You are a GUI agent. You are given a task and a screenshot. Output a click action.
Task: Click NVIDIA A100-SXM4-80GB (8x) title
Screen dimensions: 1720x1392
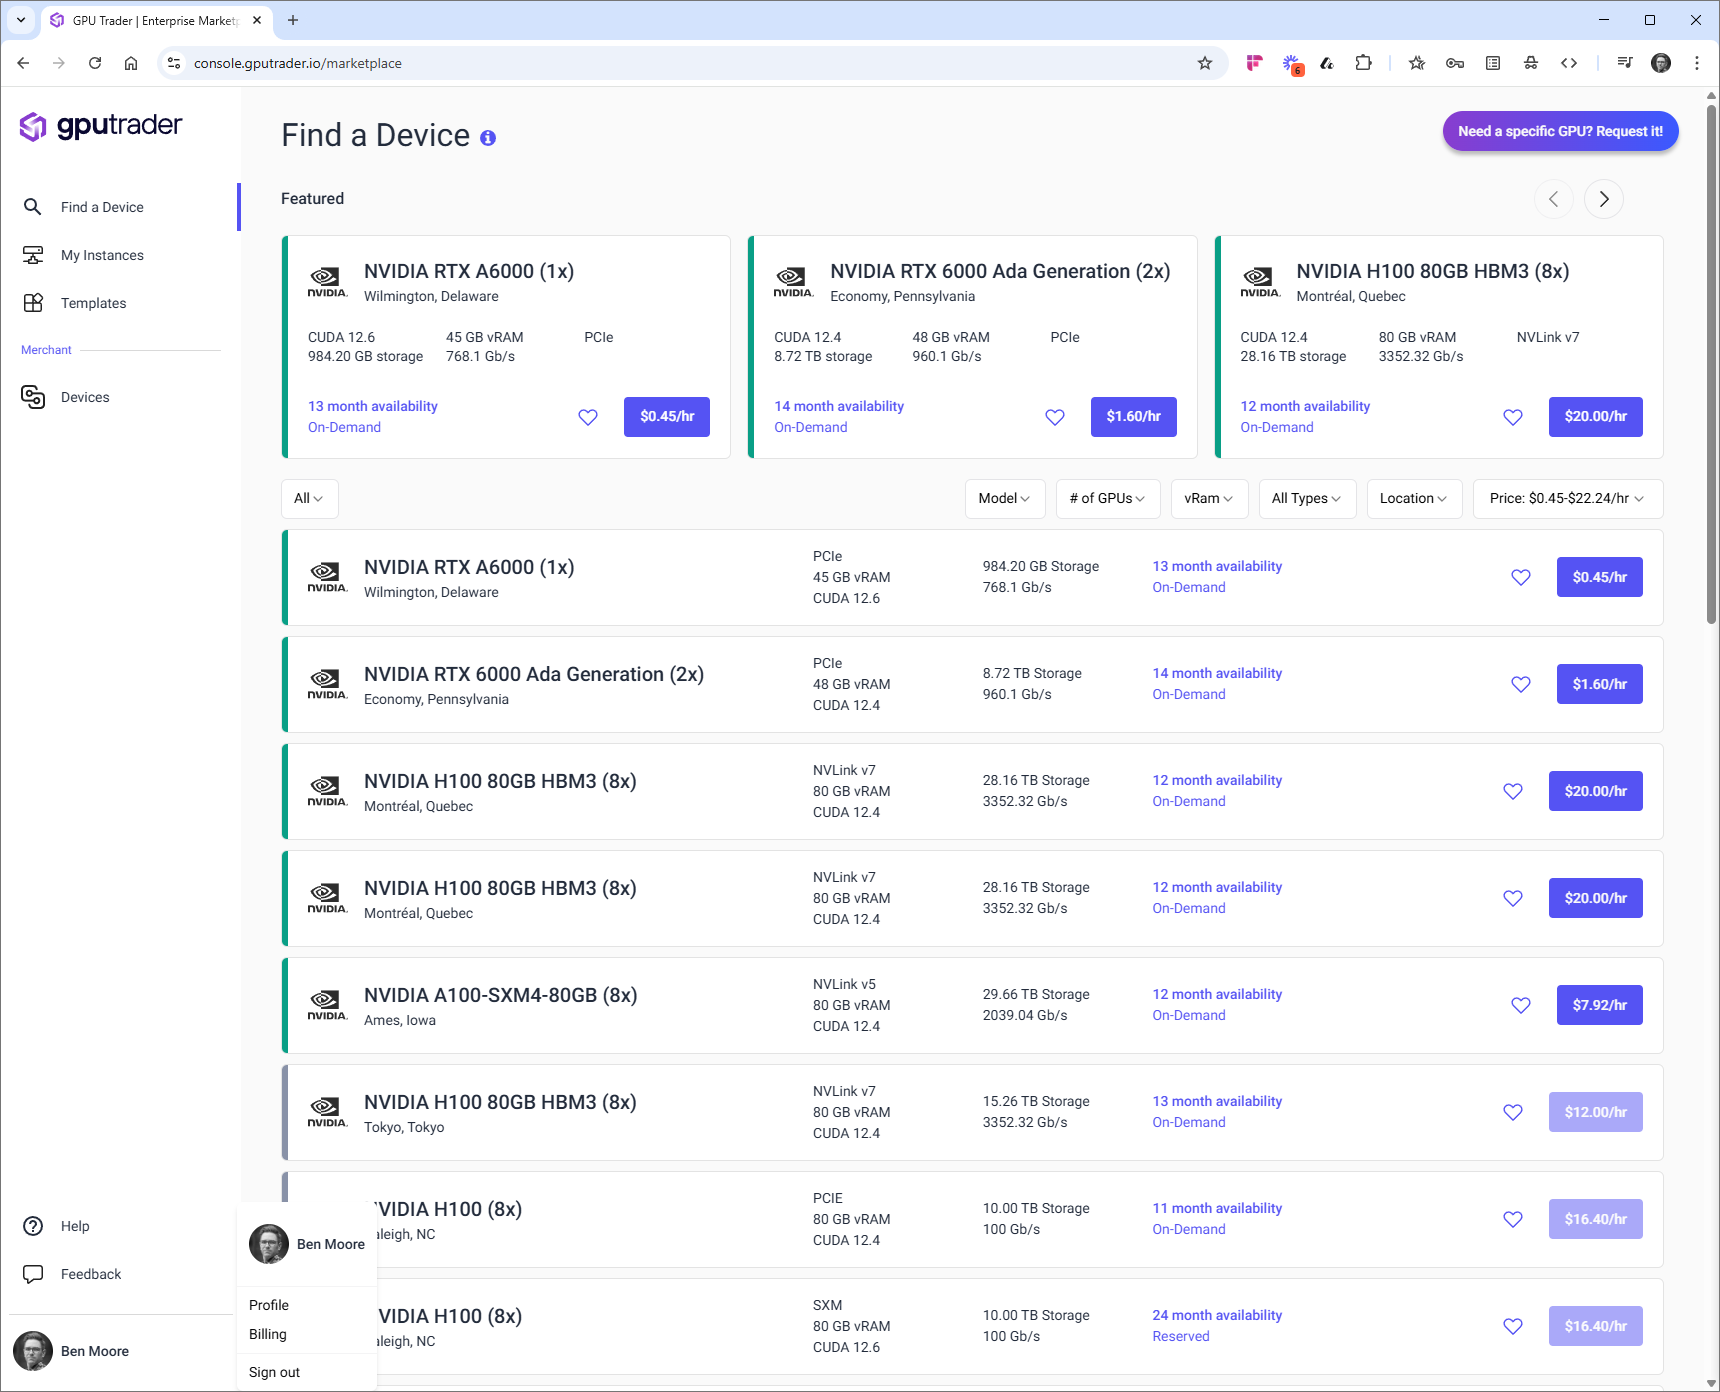(x=500, y=995)
